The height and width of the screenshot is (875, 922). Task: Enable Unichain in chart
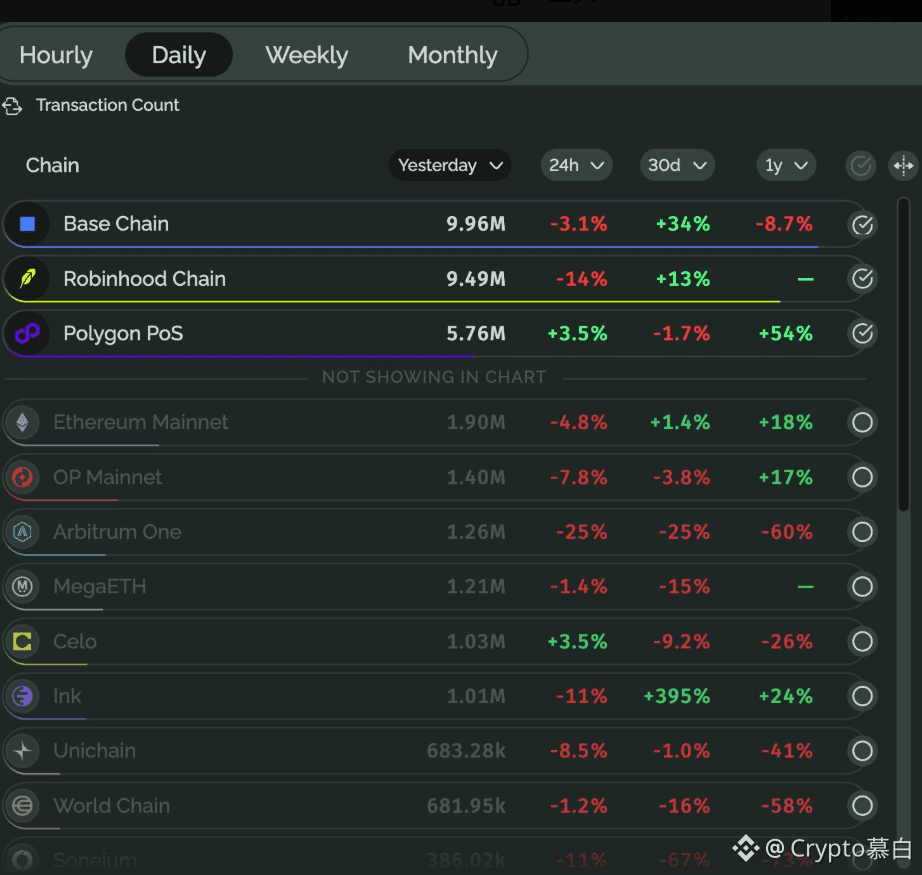(862, 751)
